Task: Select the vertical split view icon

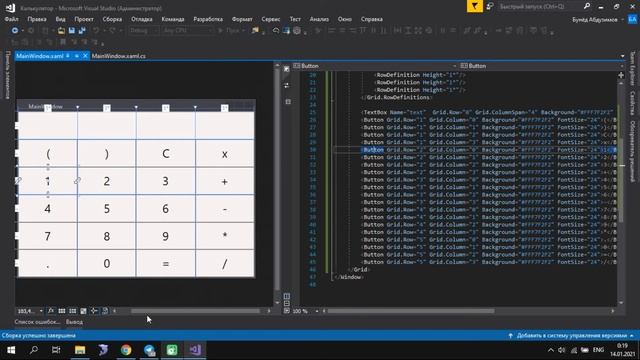Action: coord(287,296)
